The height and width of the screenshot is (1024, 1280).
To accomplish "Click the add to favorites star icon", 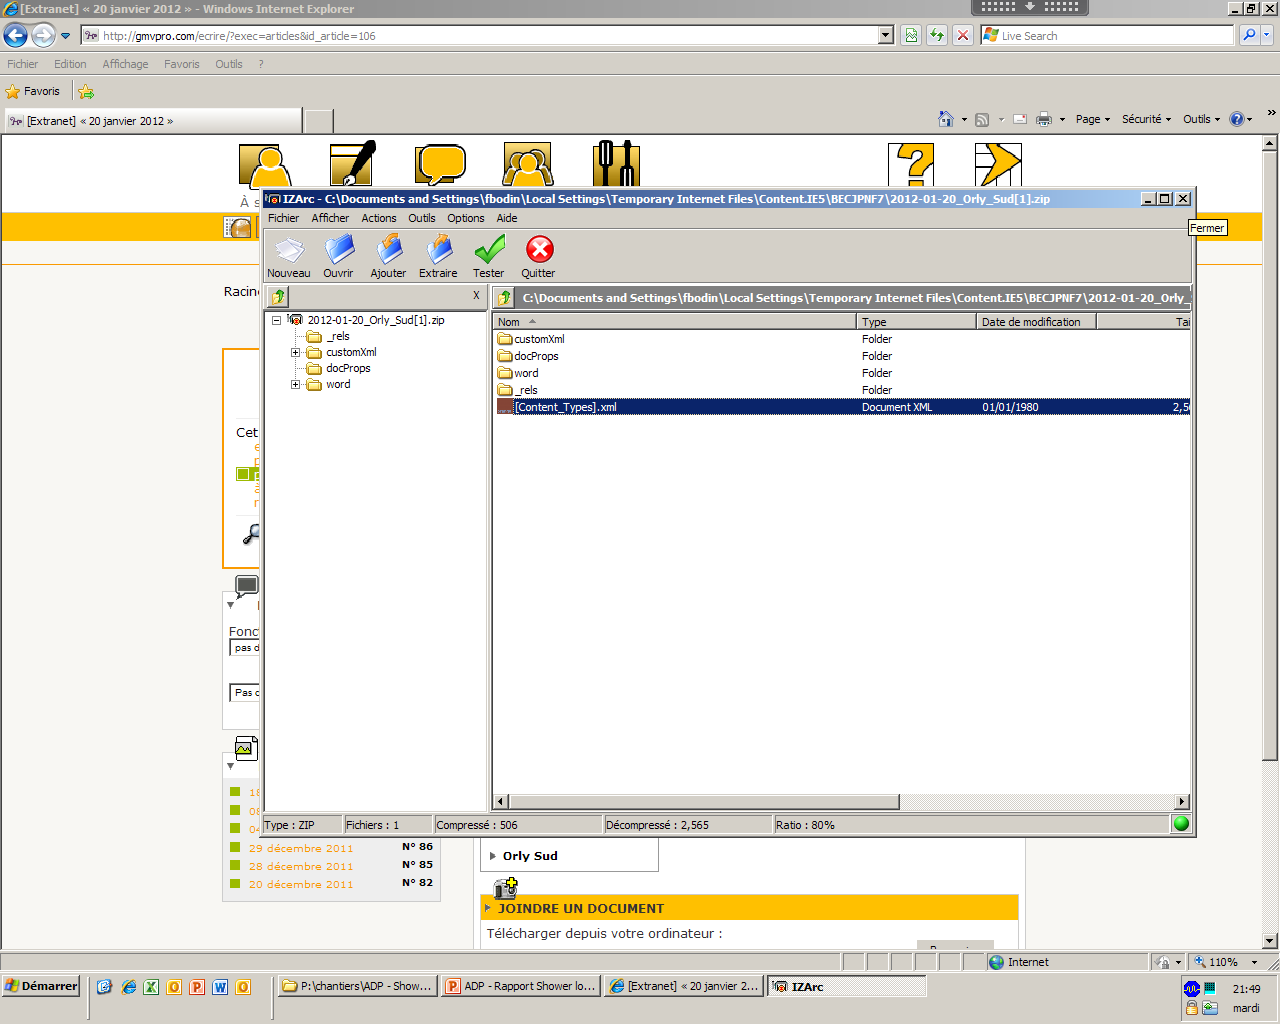I will pyautogui.click(x=86, y=91).
